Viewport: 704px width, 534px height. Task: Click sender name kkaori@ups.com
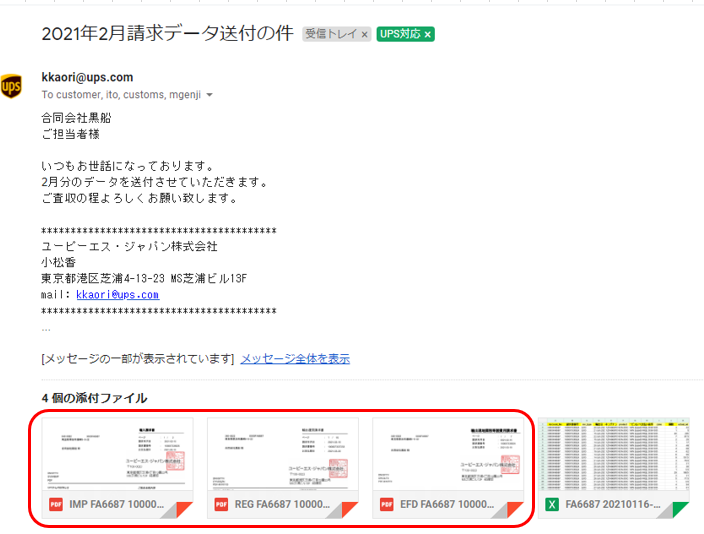click(x=87, y=77)
